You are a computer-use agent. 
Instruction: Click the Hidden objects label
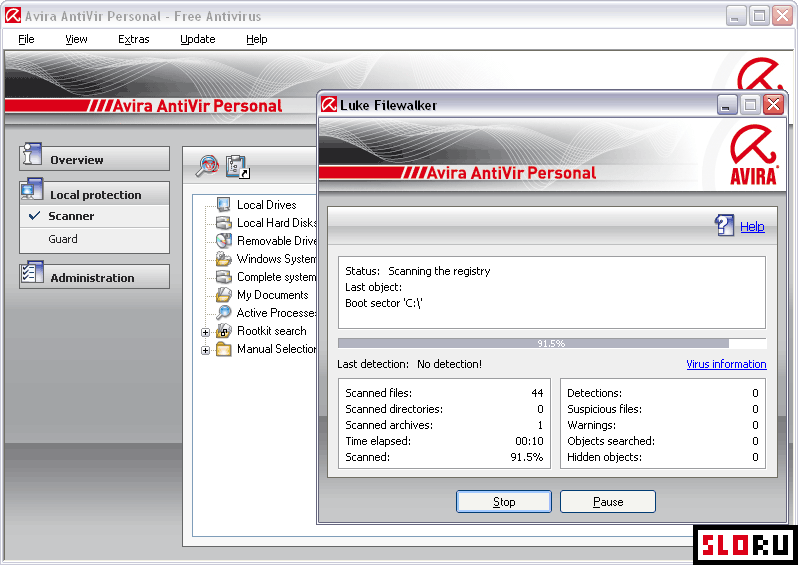(604, 457)
